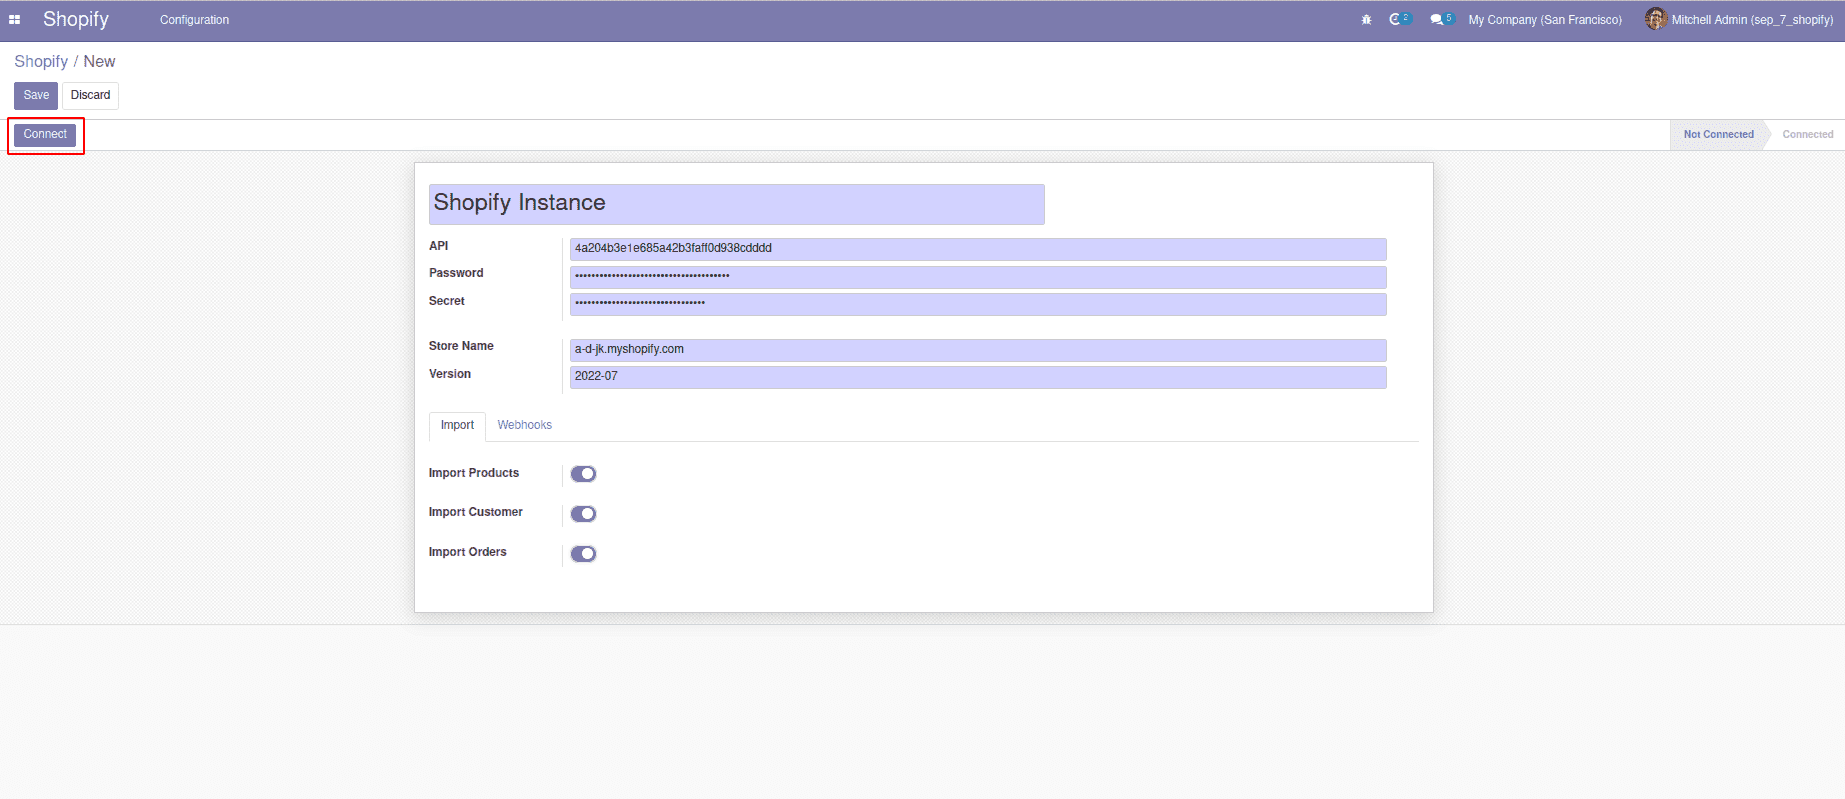Screen dimensions: 1845x799
Task: Click the Shopify app title
Action: coord(76,20)
